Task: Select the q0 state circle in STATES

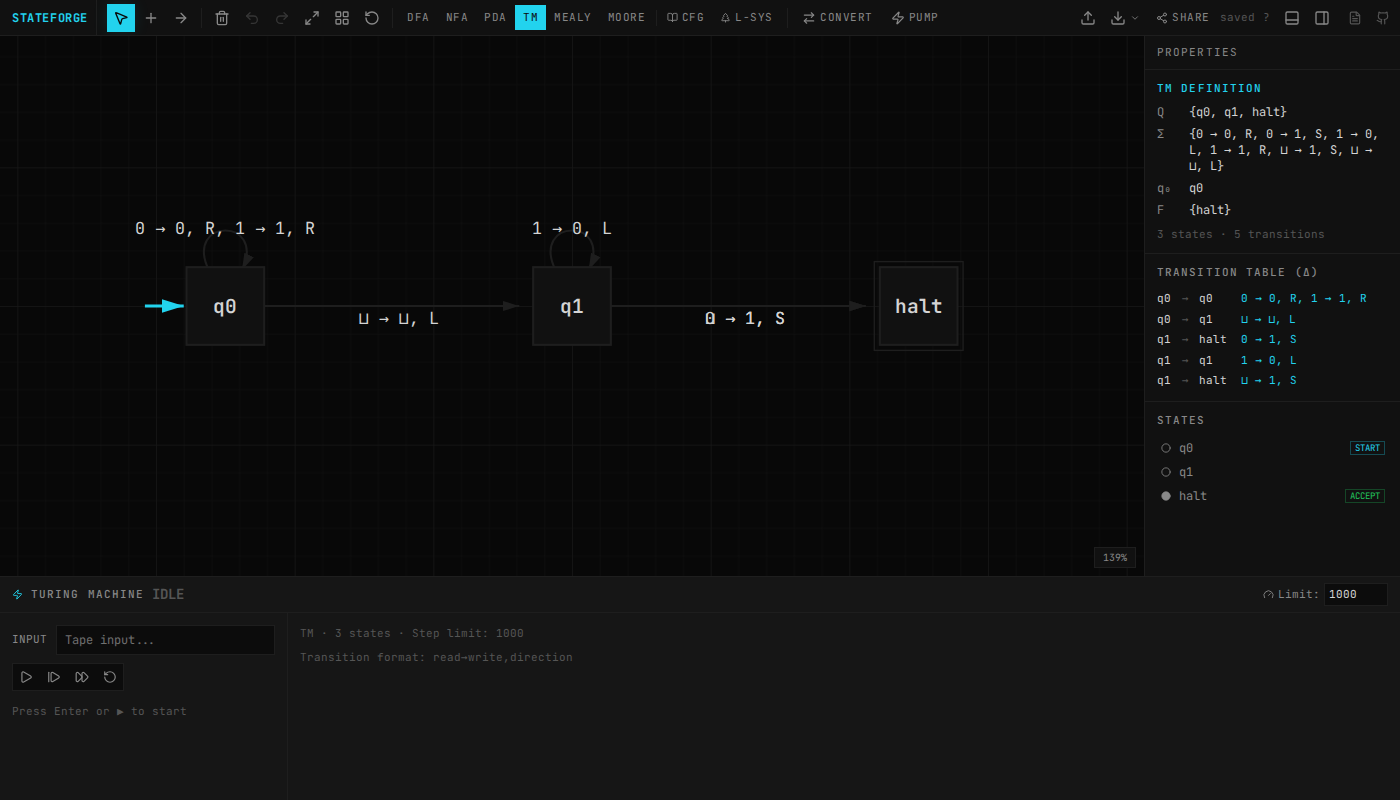Action: [1166, 447]
